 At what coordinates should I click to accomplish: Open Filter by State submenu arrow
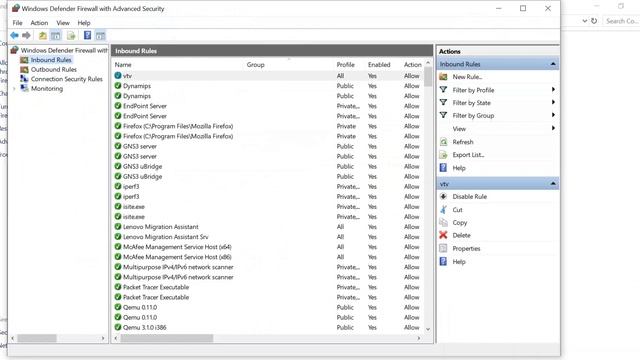tap(553, 102)
